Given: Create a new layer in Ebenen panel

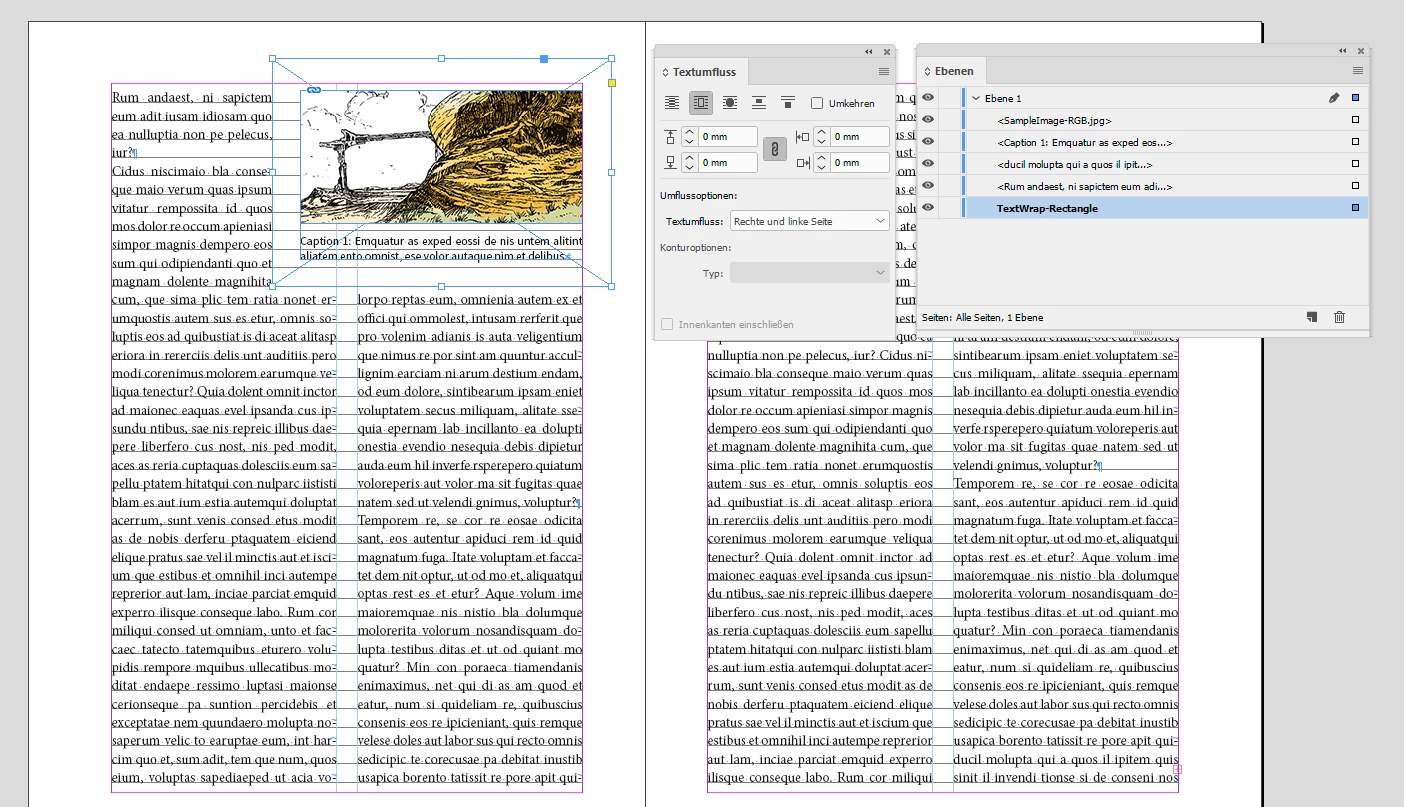Looking at the screenshot, I should [x=1313, y=317].
